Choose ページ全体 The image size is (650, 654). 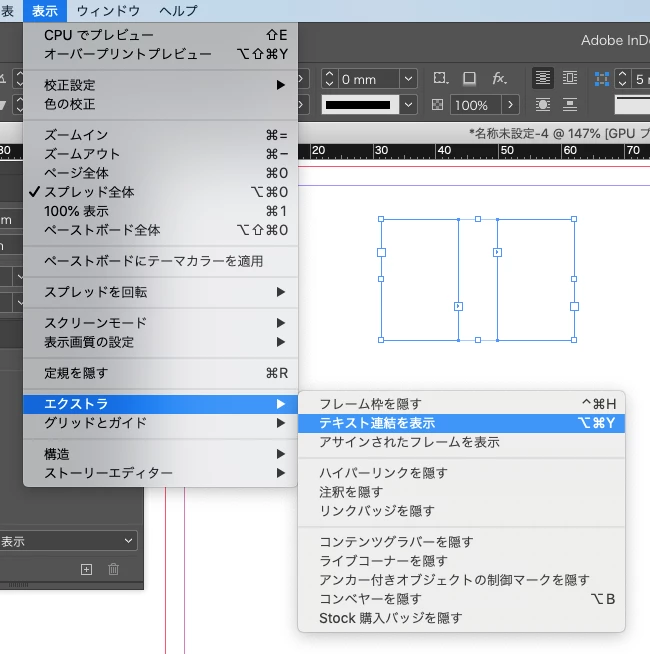tap(161, 173)
